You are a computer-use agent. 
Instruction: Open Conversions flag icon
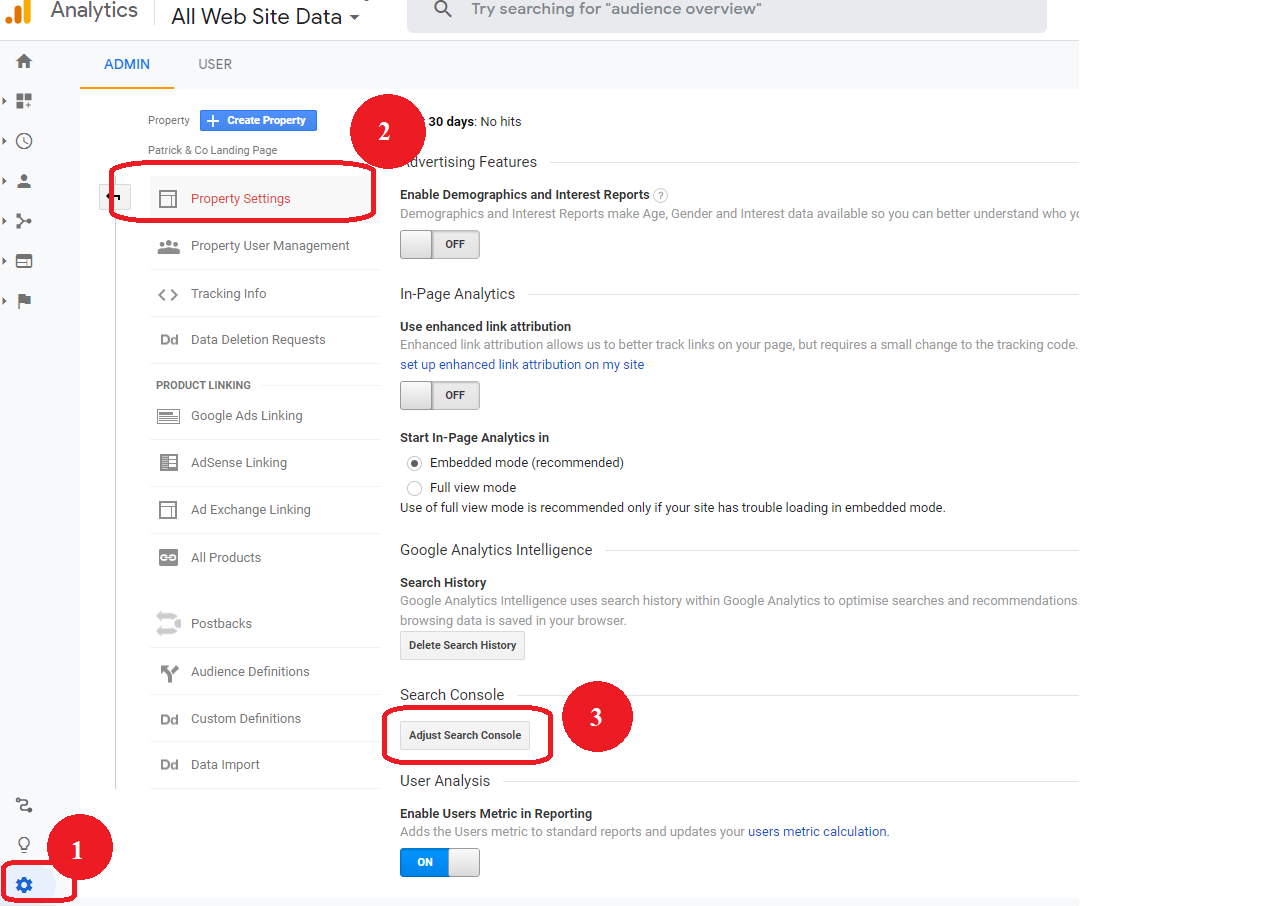[x=24, y=301]
